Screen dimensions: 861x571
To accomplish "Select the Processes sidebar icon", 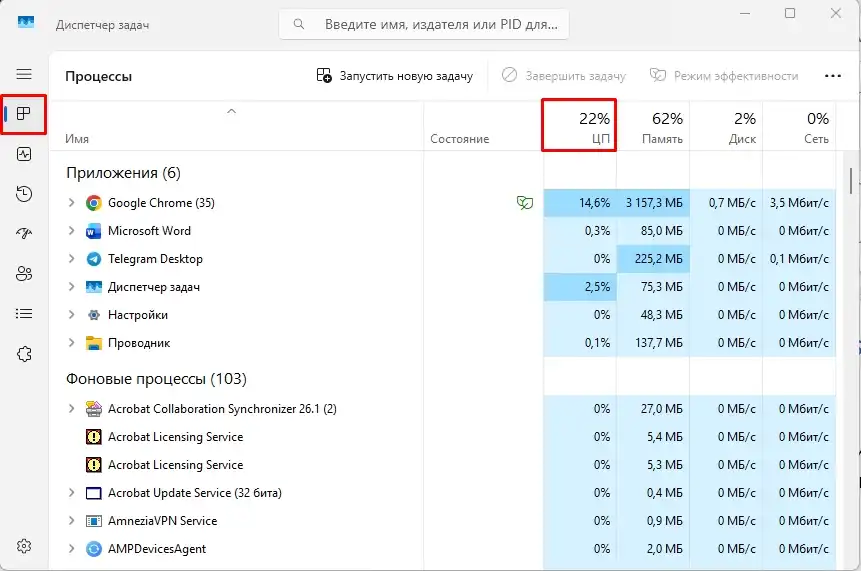I will pyautogui.click(x=24, y=114).
